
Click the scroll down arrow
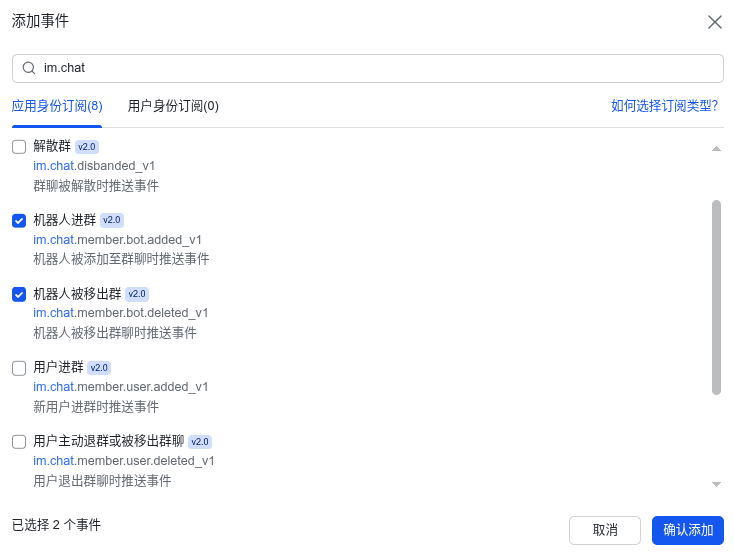click(716, 484)
